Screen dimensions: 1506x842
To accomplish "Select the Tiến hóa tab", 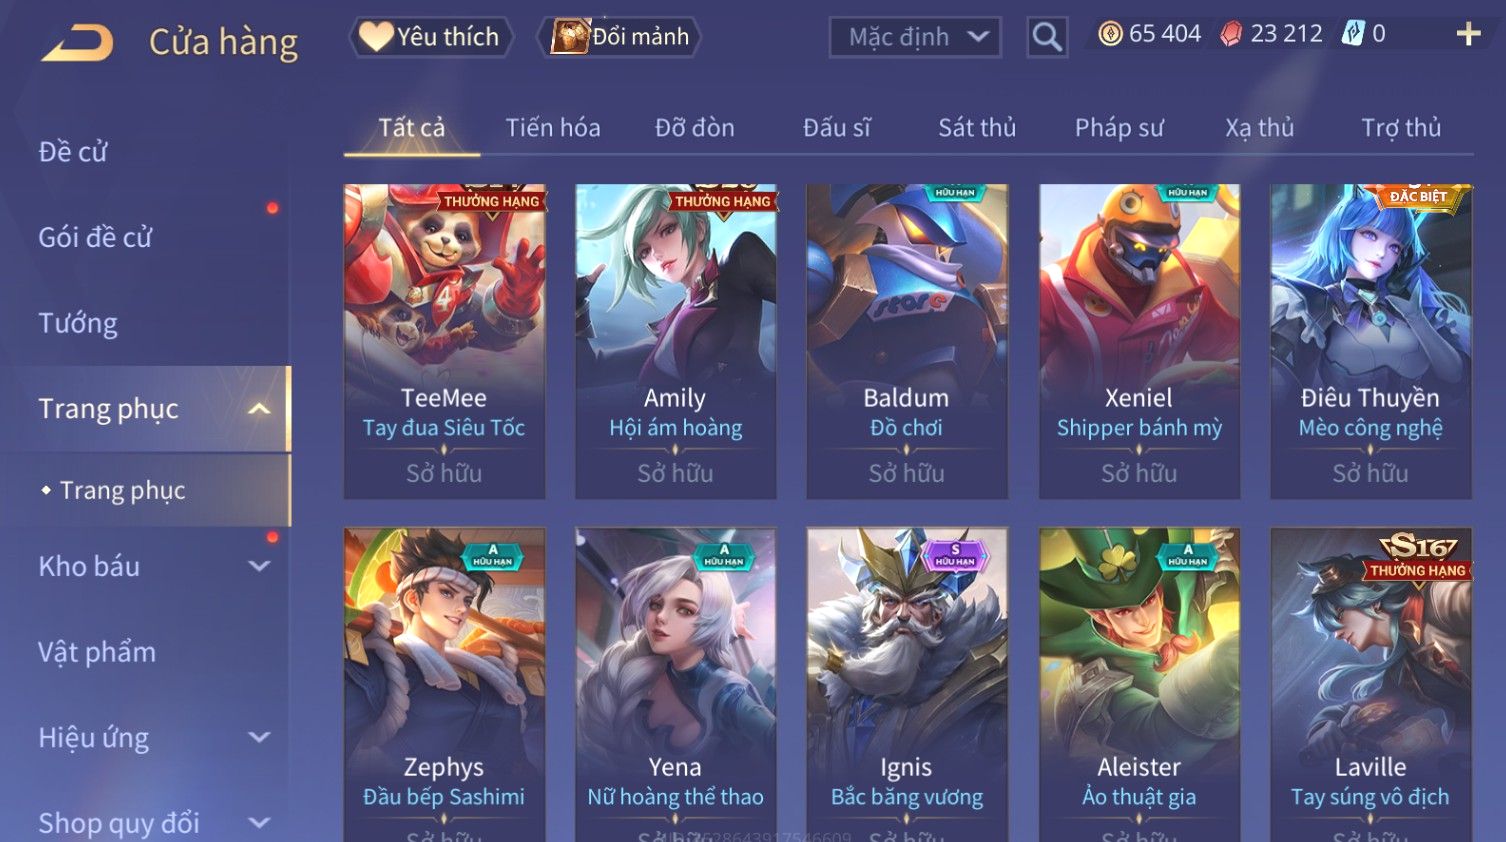I will pyautogui.click(x=553, y=128).
